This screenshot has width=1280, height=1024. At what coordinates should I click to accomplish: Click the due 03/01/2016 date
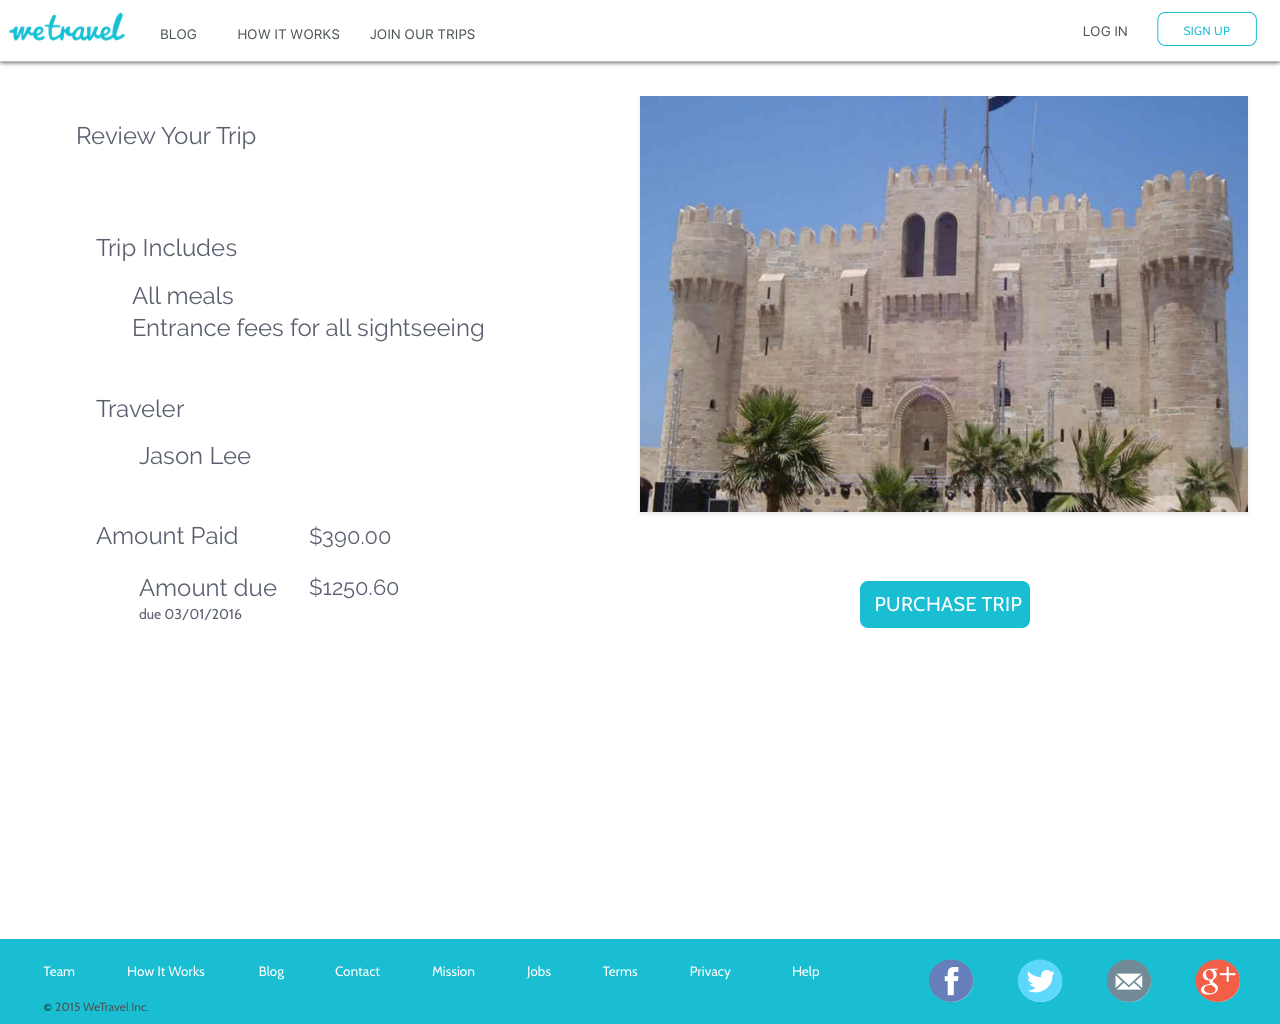point(190,614)
